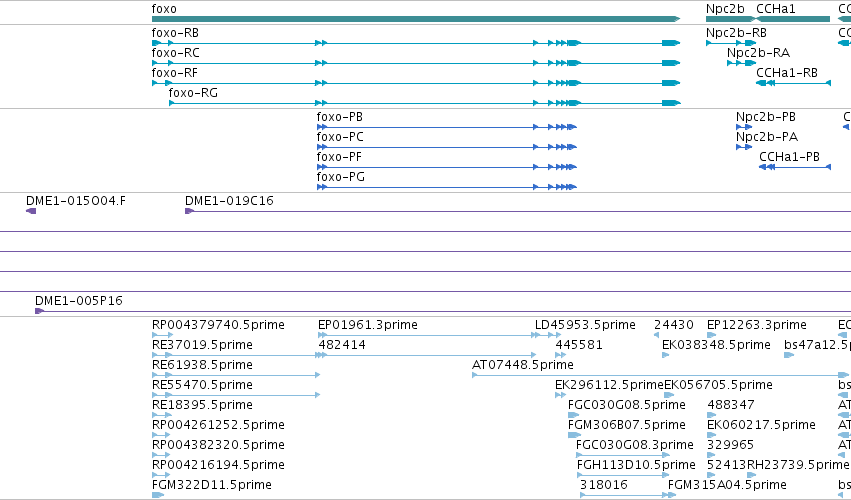Click the EK038348.5prime arrow glyph
This screenshot has width=851, height=500.
[x=665, y=355]
